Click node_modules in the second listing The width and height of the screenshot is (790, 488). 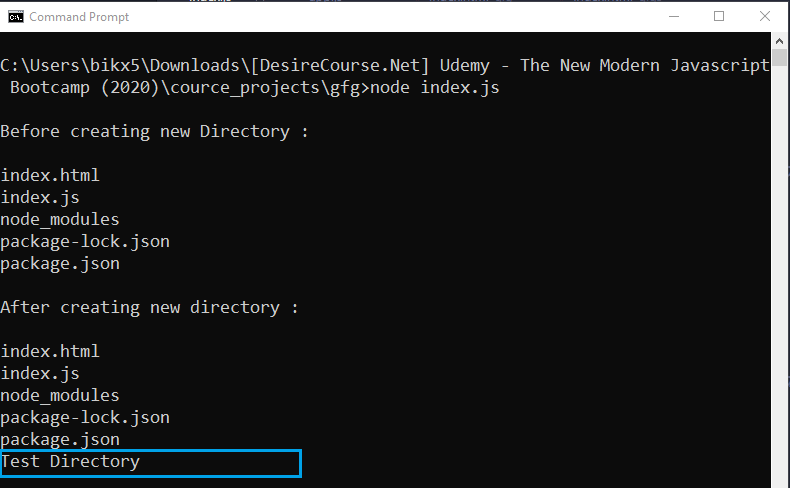click(x=60, y=396)
